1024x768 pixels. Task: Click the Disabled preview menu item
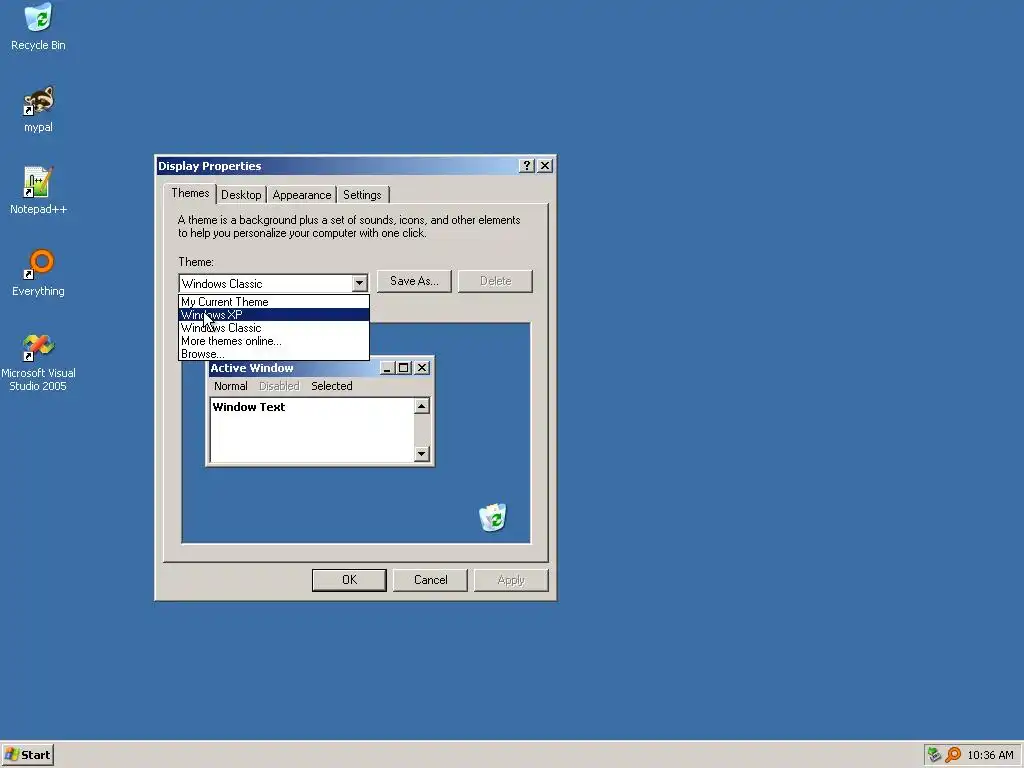point(279,386)
